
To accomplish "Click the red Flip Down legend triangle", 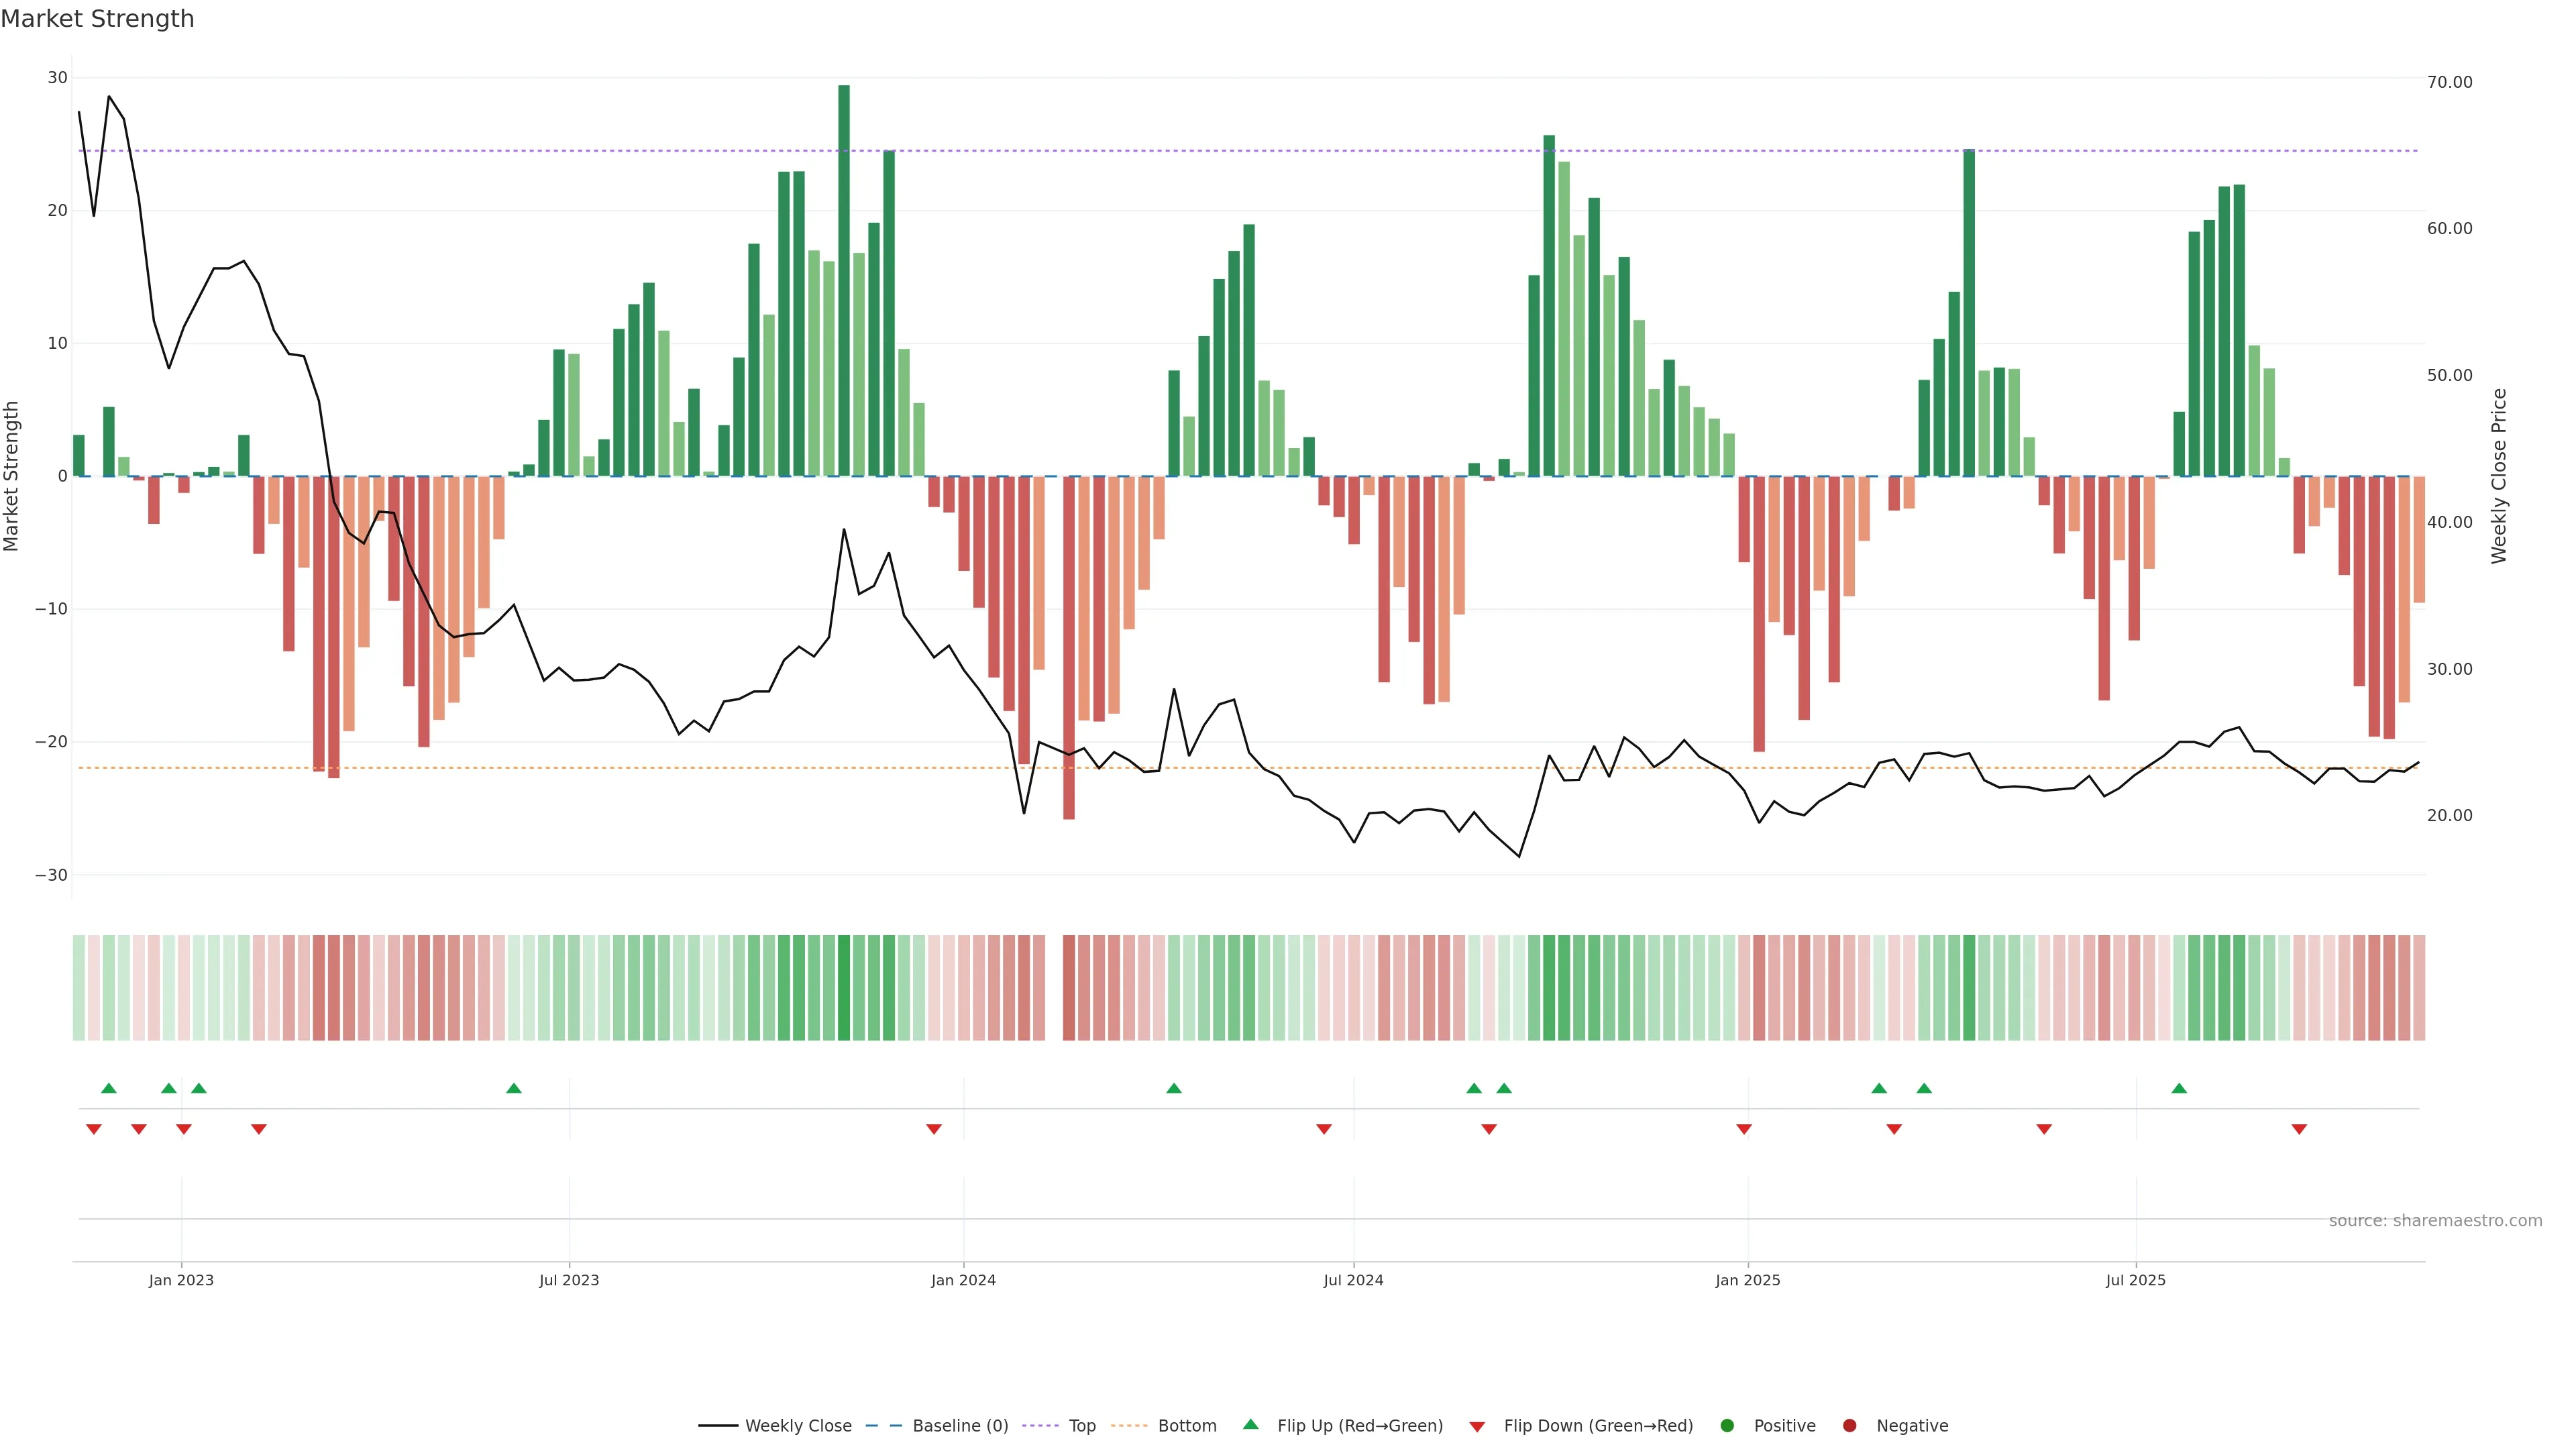I will point(1477,1427).
